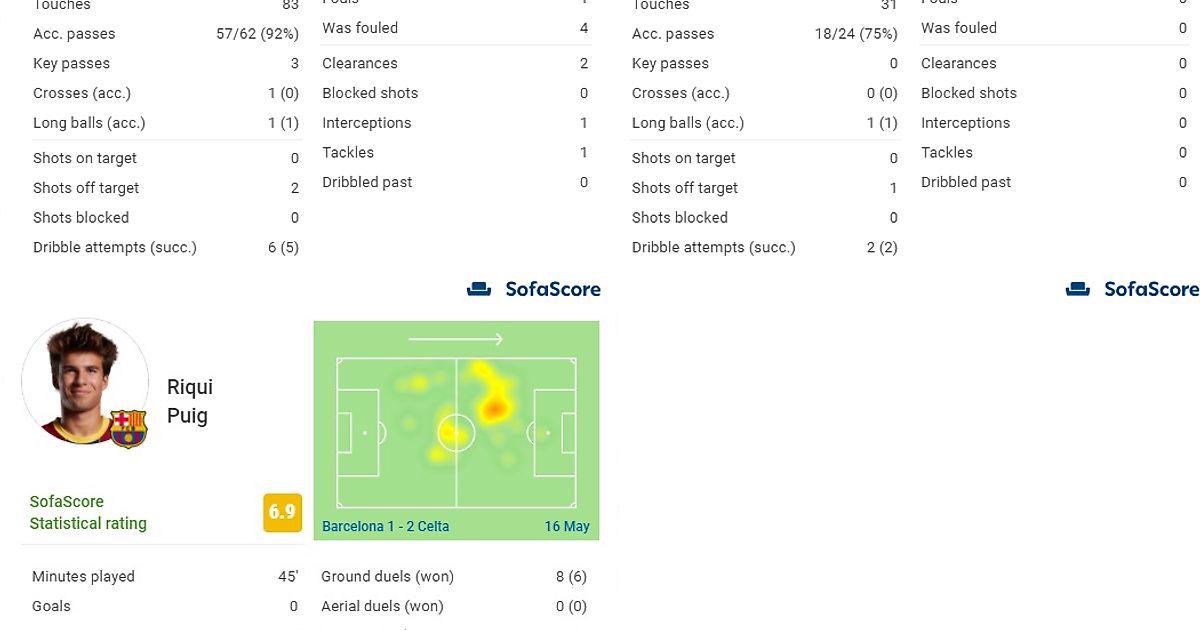1200x630 pixels.
Task: Click the Riqui Puig name text
Action: 190,401
